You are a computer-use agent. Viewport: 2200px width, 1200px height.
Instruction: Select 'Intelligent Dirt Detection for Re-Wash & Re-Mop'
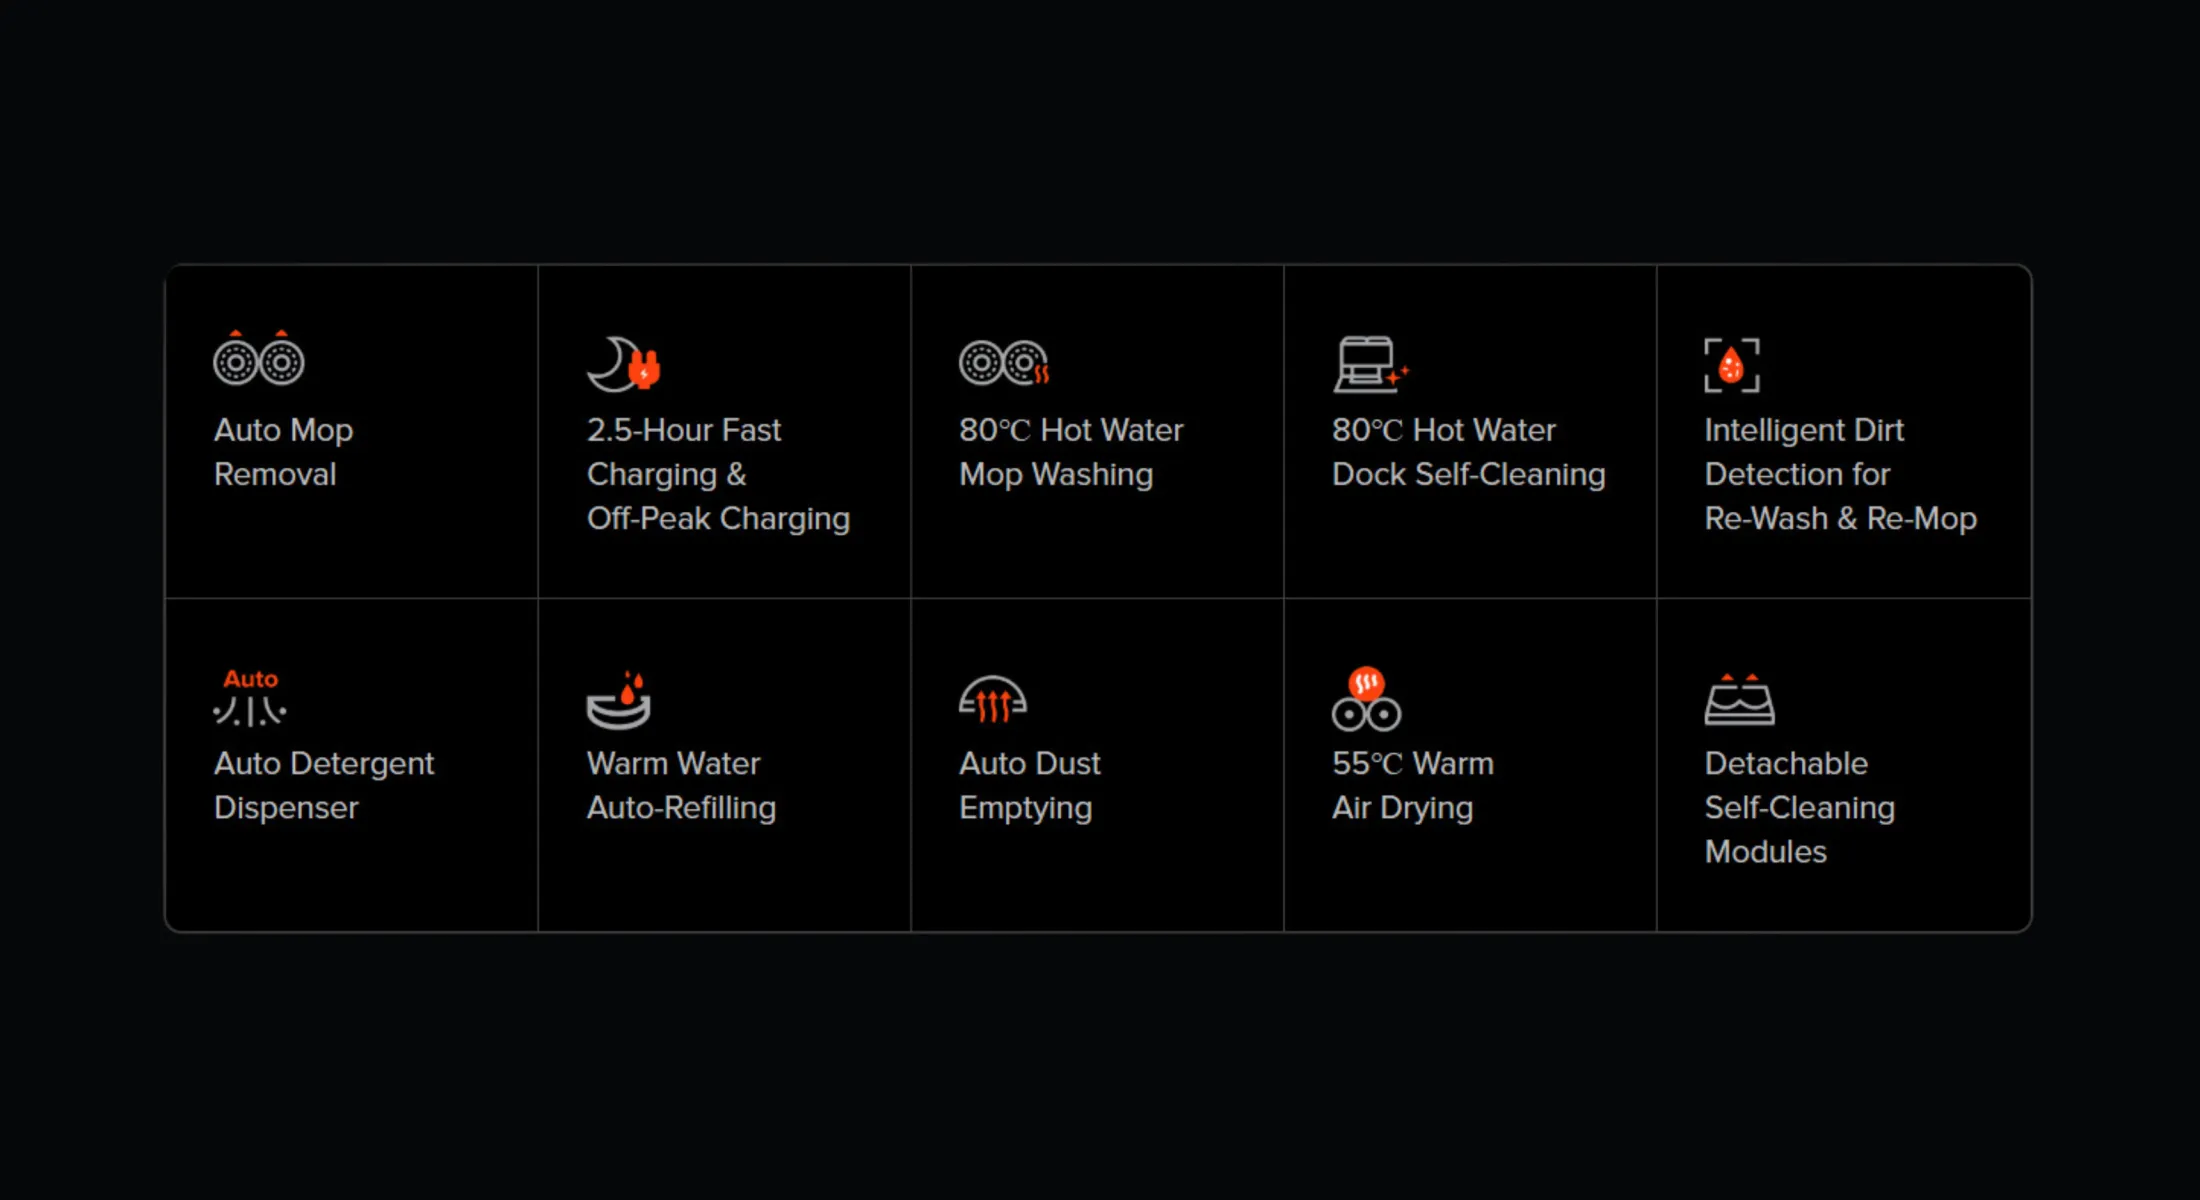[x=1840, y=474]
